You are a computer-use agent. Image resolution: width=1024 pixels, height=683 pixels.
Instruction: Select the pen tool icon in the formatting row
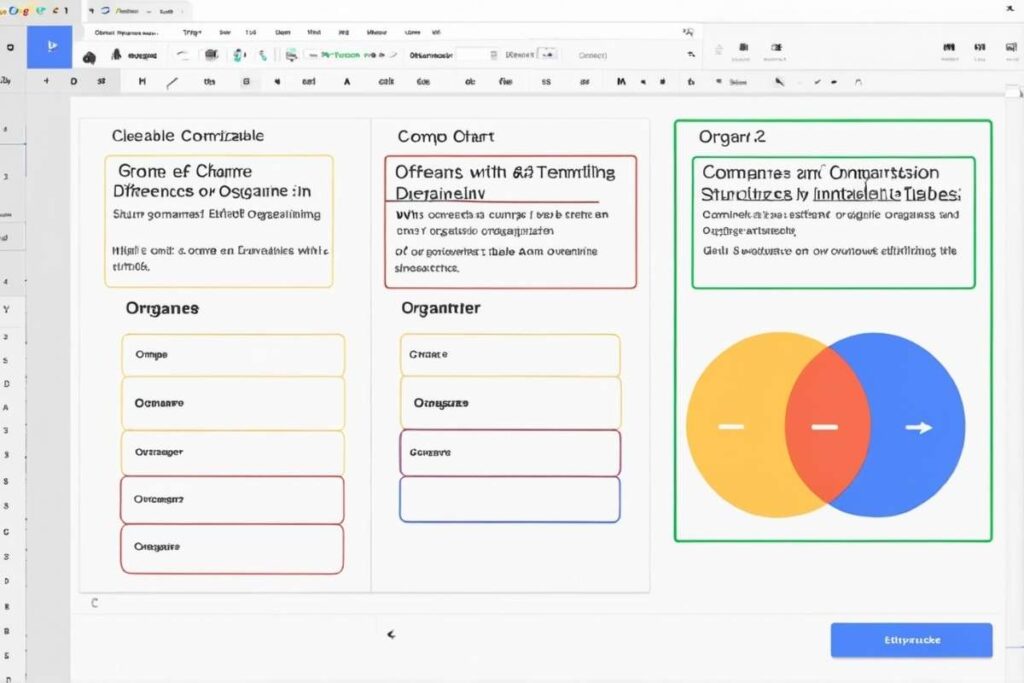tap(779, 82)
